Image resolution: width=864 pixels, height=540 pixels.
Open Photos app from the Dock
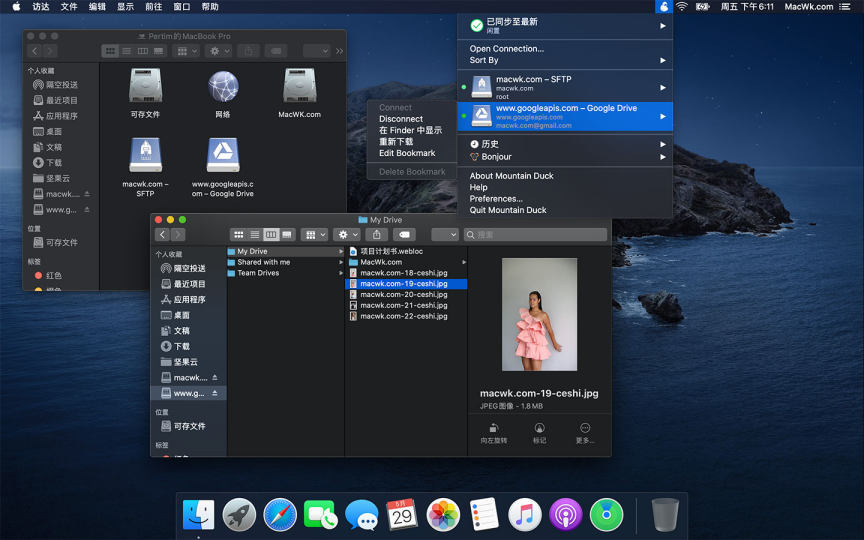point(443,515)
